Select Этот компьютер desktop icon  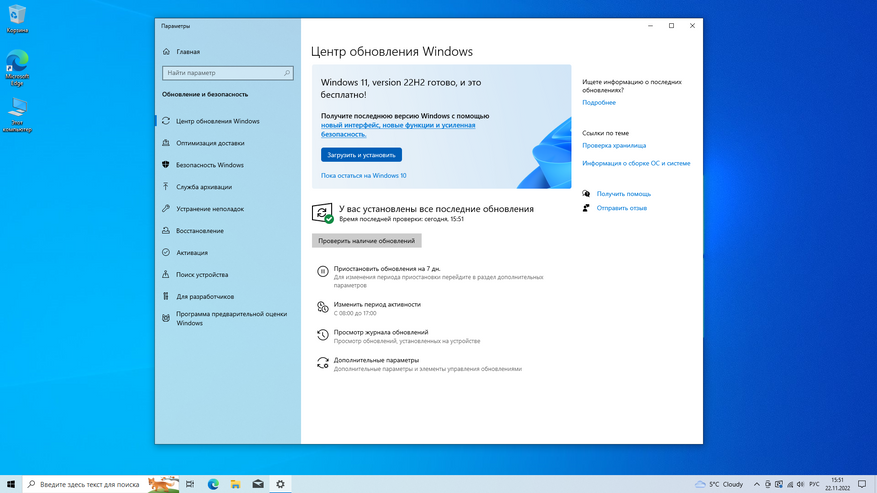[17, 115]
